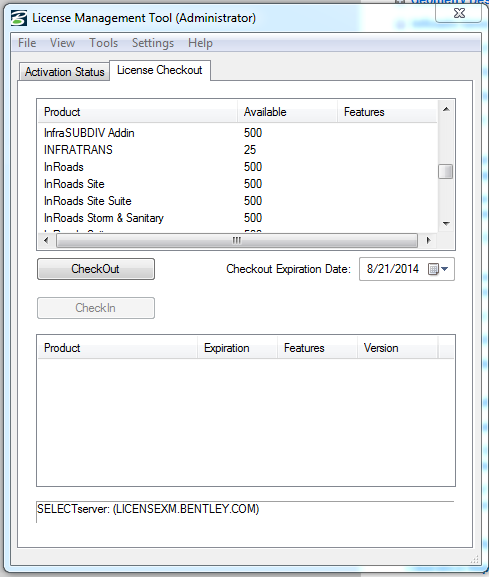Click the CheckOut button

pyautogui.click(x=96, y=269)
